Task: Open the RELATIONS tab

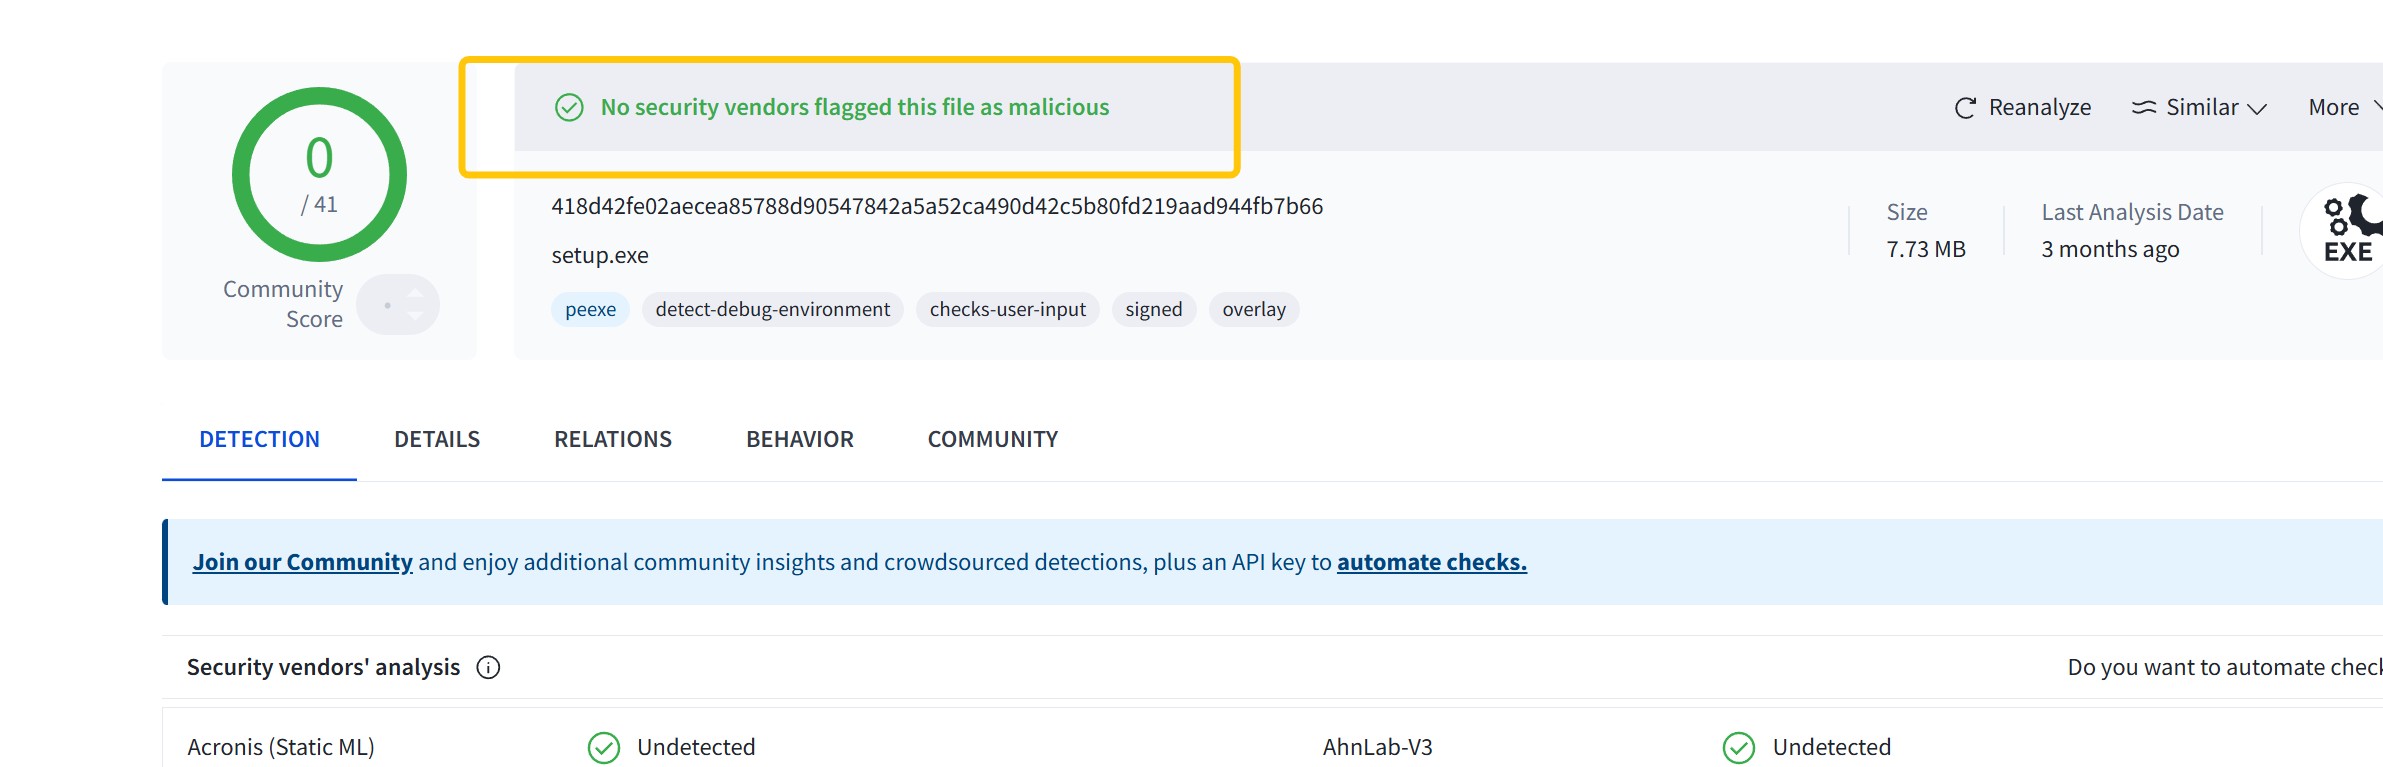Action: pyautogui.click(x=613, y=439)
